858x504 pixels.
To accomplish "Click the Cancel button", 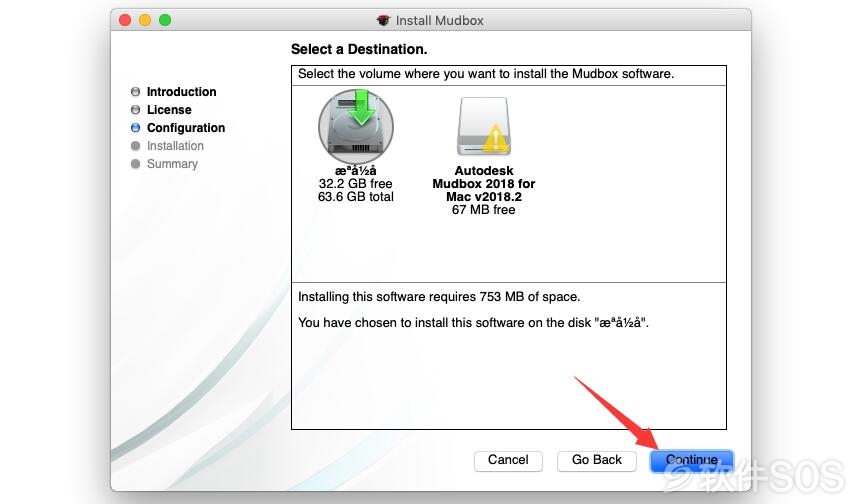I will point(508,460).
